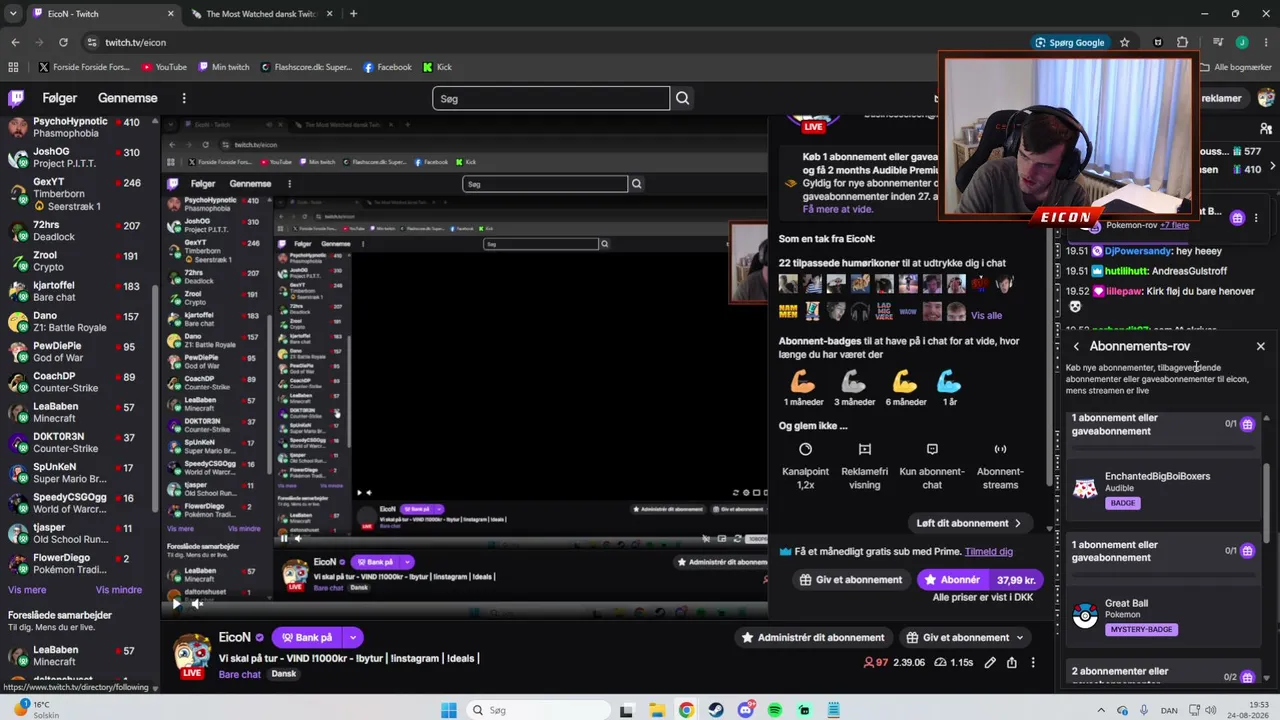
Task: Open the Gennemse tab
Action: pos(128,98)
